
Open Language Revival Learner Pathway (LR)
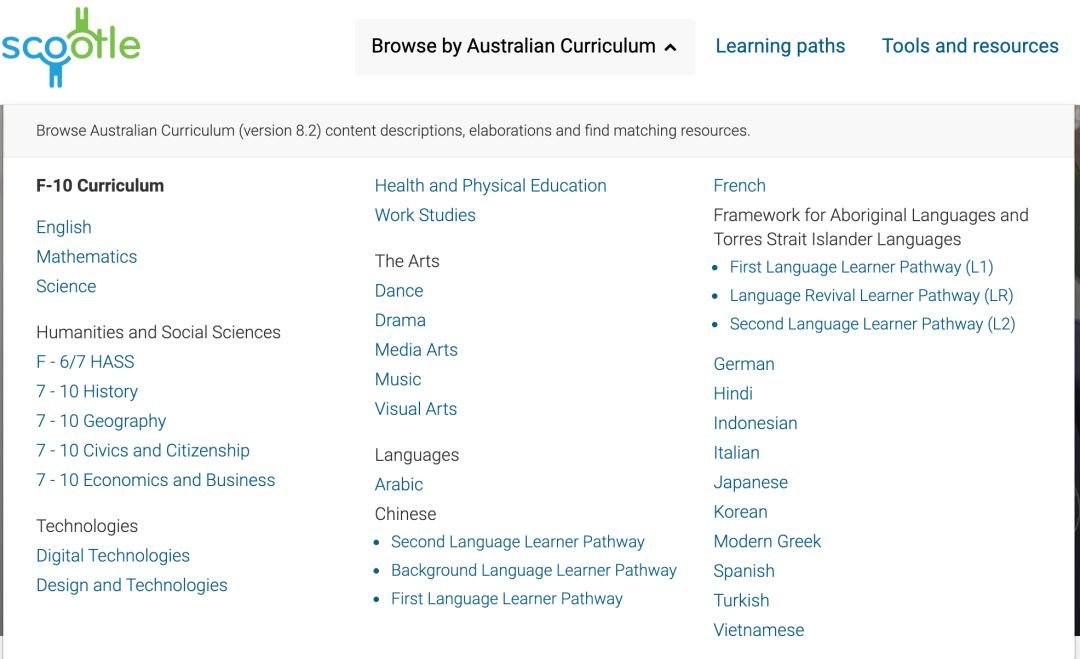click(871, 295)
